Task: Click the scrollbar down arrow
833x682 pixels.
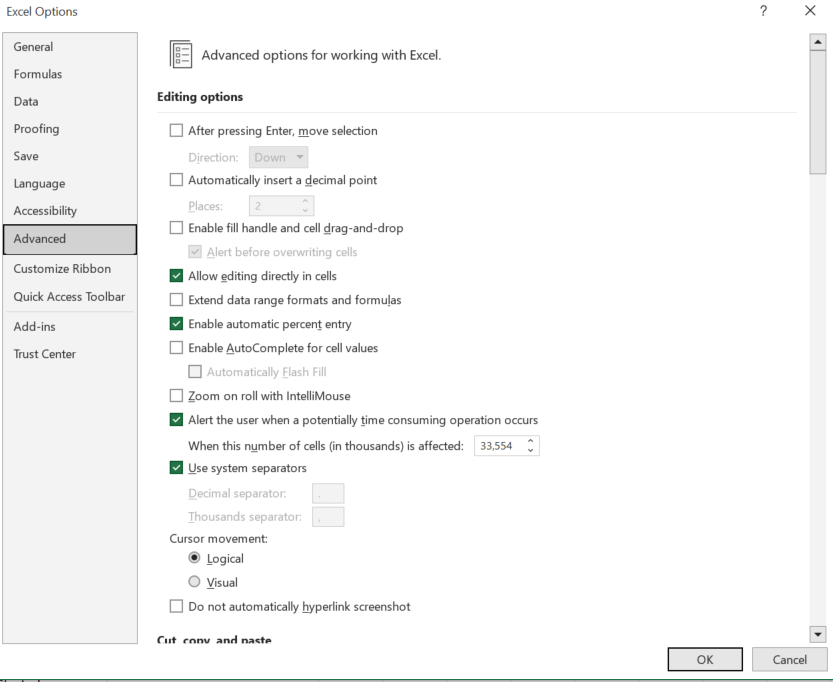Action: [x=817, y=634]
